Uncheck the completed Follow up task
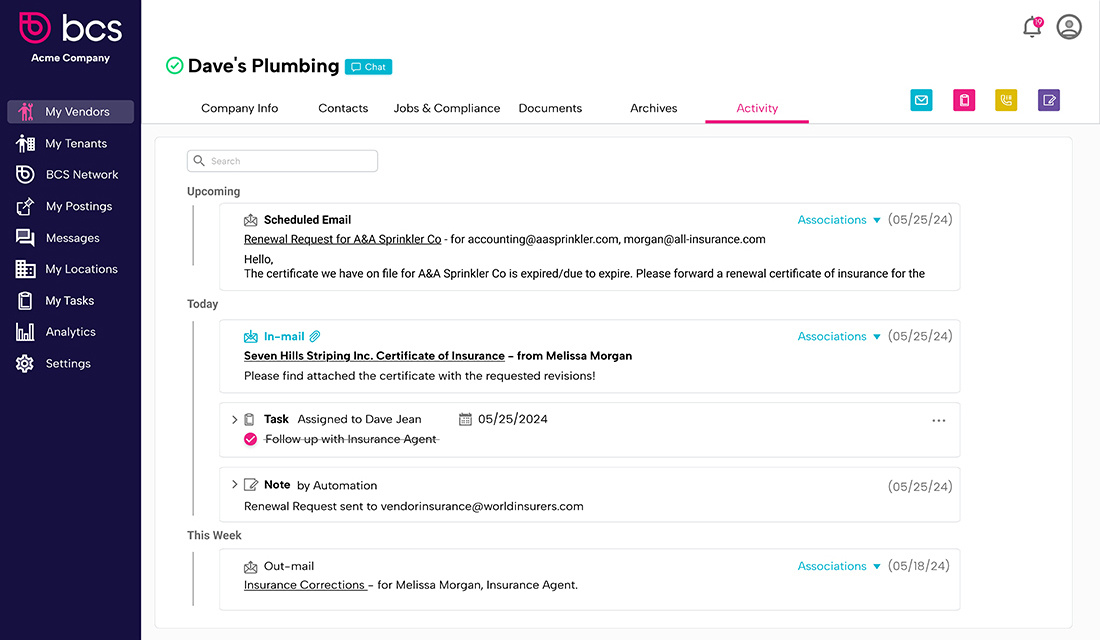The width and height of the screenshot is (1100, 640). tap(250, 439)
